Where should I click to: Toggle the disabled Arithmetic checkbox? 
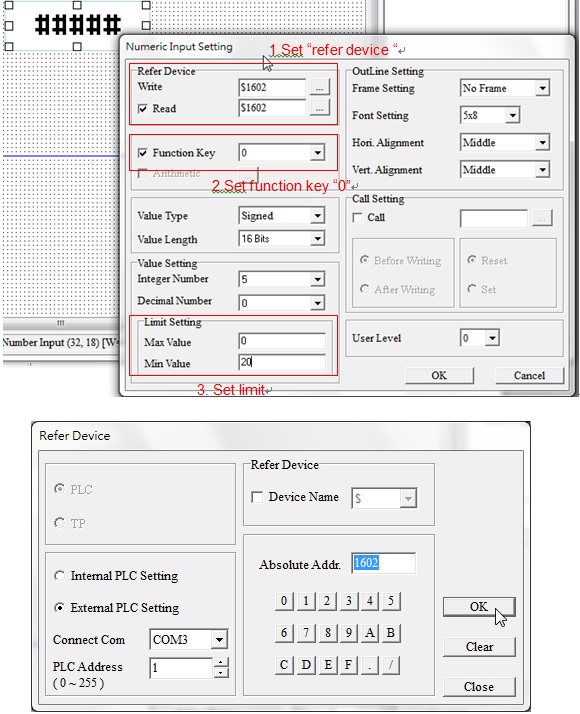tap(143, 173)
